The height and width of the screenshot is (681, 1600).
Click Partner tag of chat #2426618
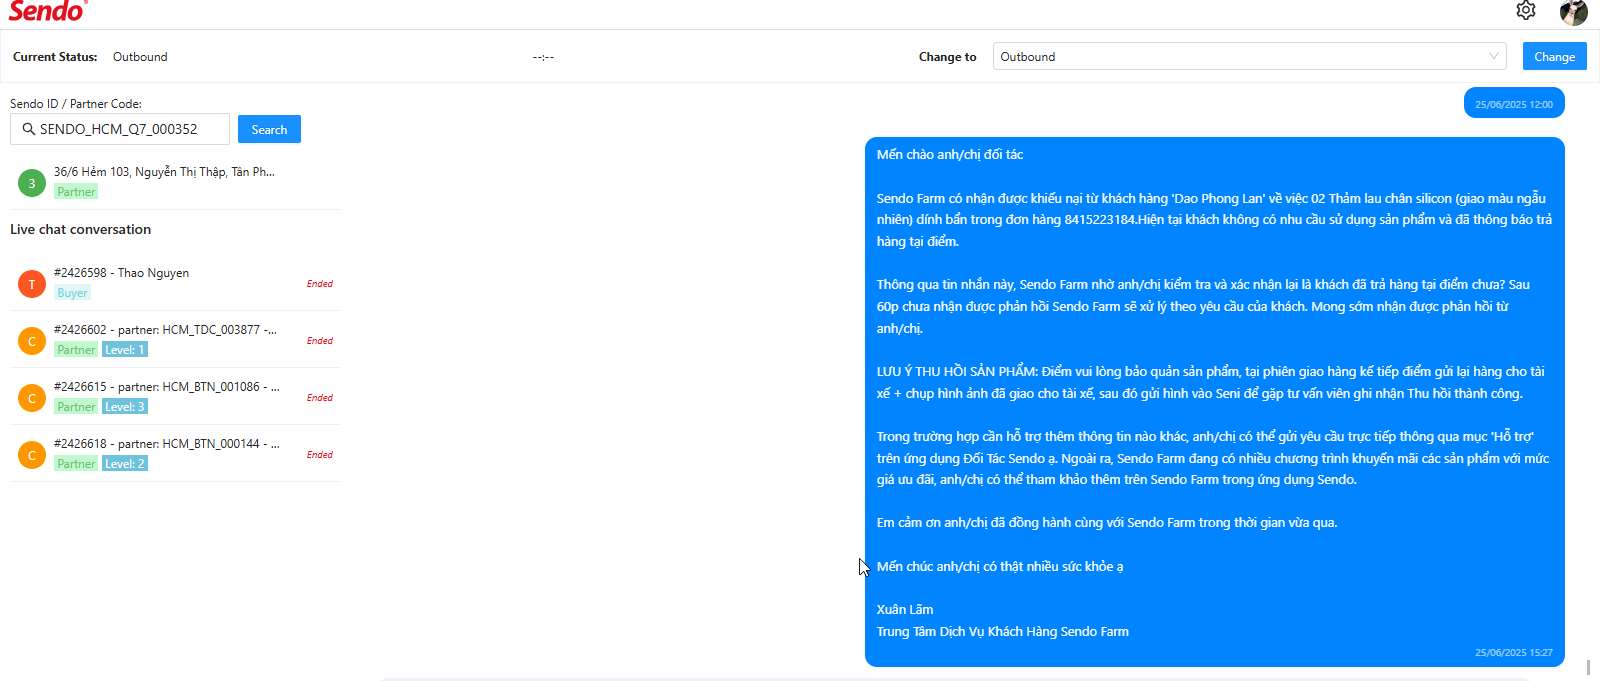76,464
